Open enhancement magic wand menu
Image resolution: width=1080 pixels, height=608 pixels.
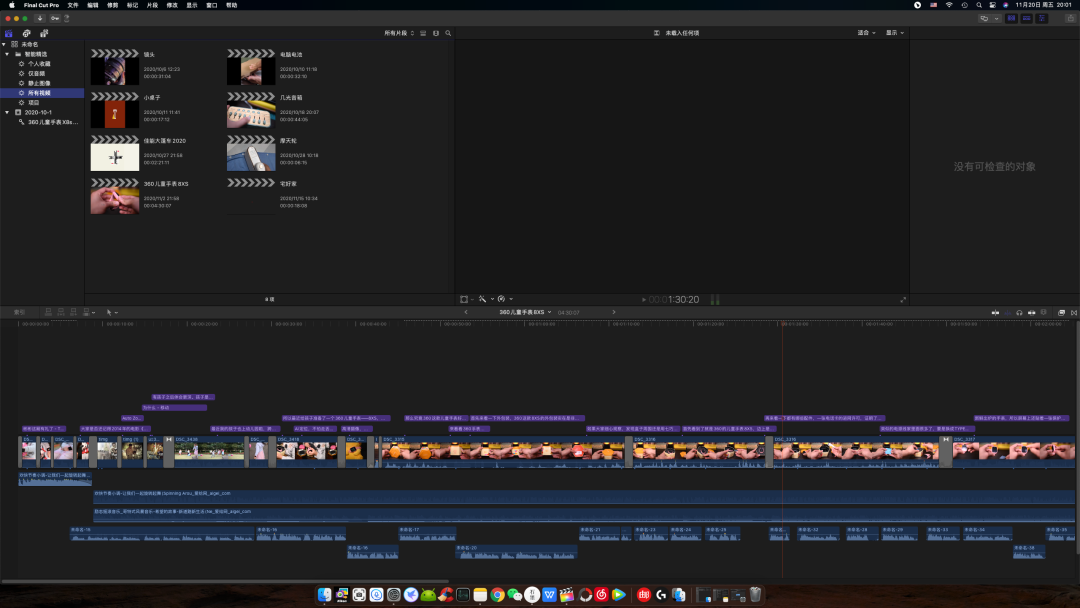[x=486, y=299]
